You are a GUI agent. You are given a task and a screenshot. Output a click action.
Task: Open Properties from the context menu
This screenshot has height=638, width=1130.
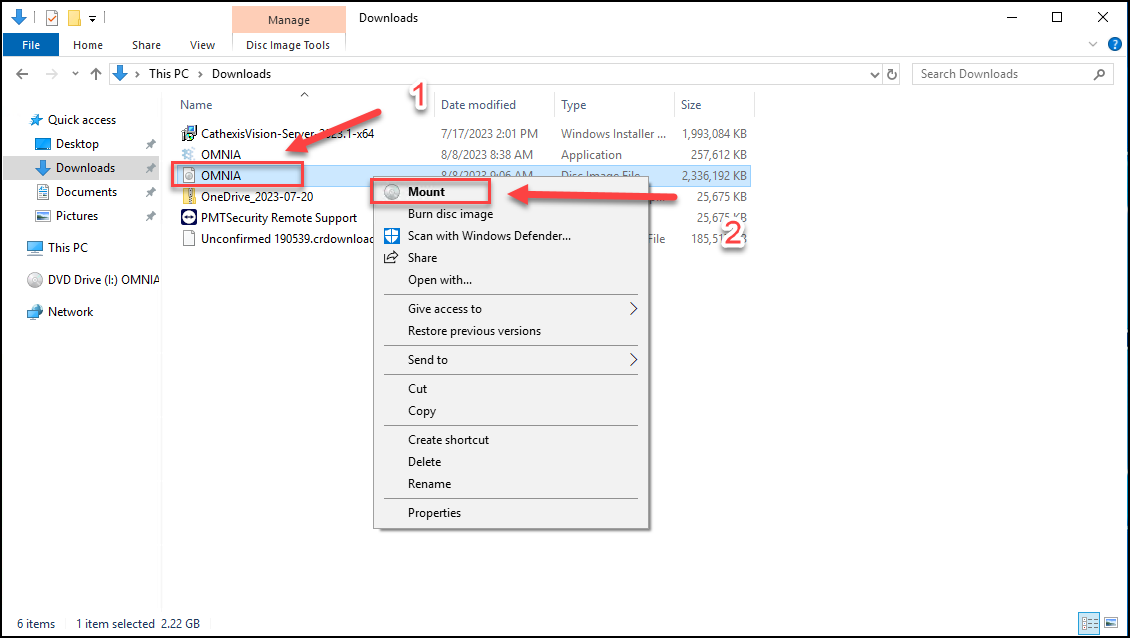coord(511,513)
